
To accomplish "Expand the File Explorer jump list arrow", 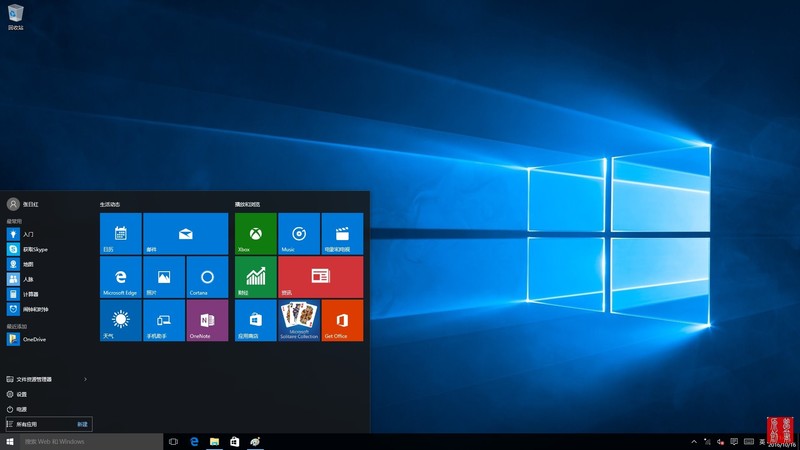I will [x=85, y=379].
